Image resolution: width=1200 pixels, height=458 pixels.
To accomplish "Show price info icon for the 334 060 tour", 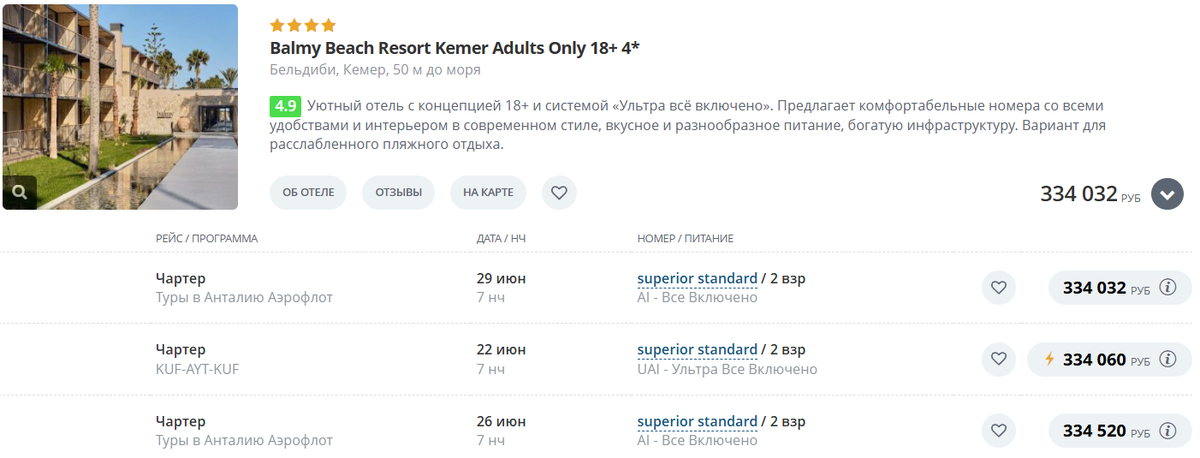I will click(x=1166, y=359).
